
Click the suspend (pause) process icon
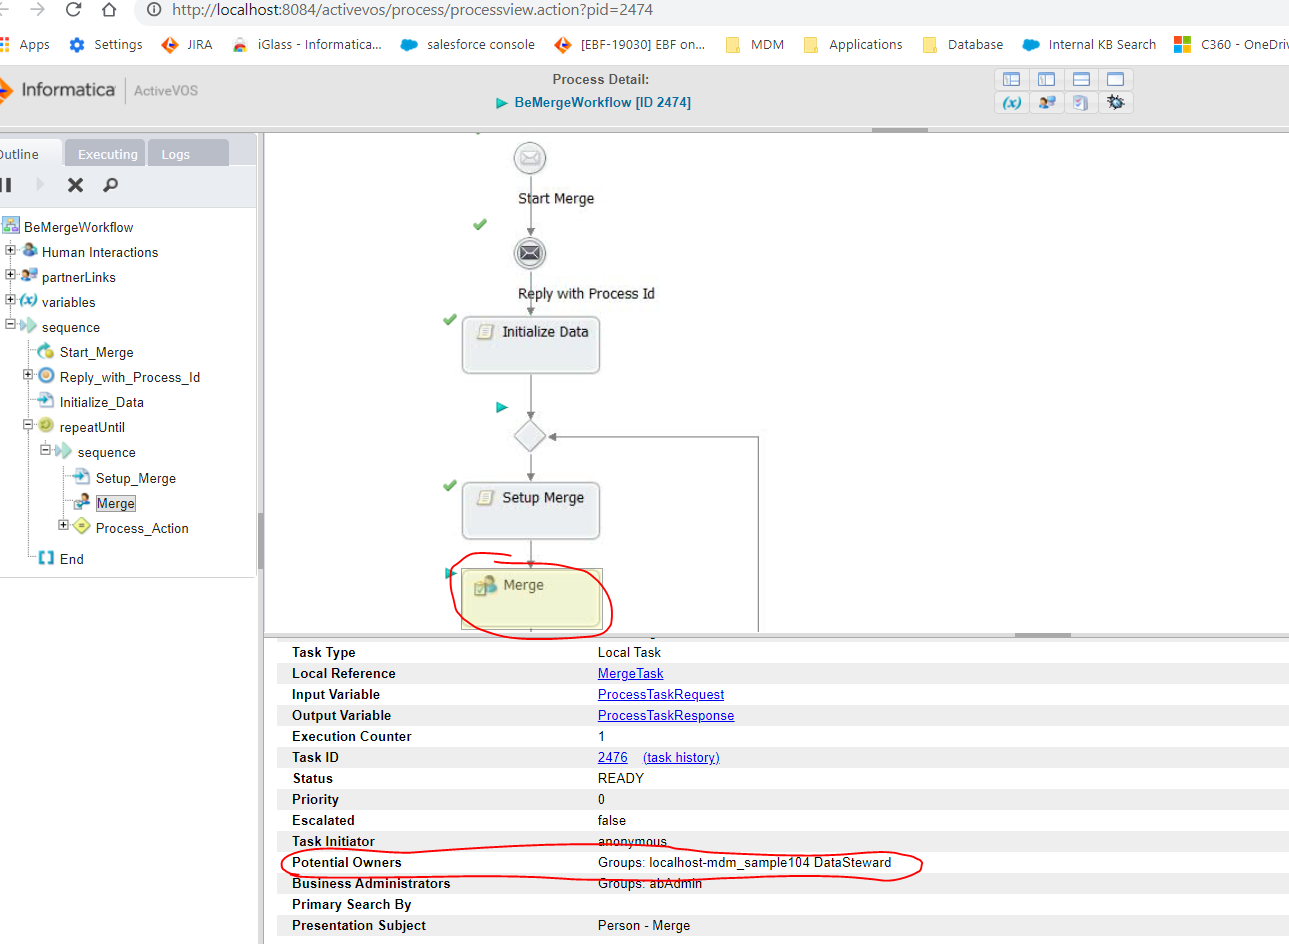click(6, 185)
